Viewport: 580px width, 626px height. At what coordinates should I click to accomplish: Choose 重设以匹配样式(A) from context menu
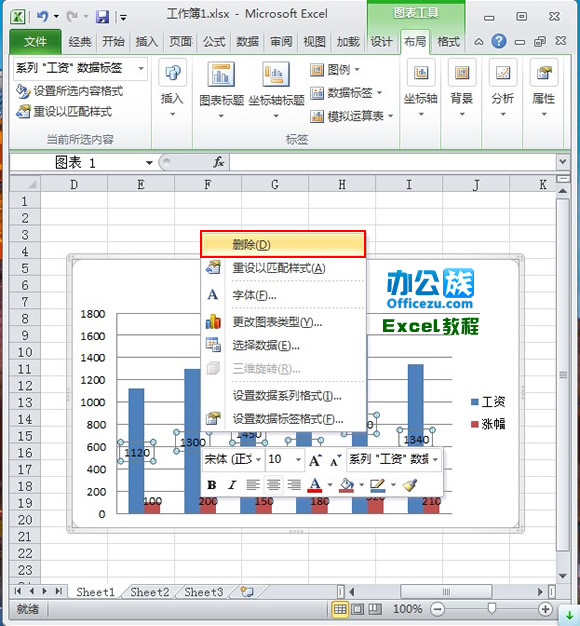(283, 268)
